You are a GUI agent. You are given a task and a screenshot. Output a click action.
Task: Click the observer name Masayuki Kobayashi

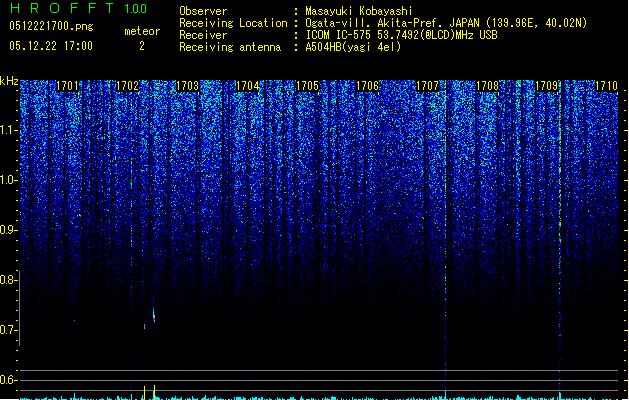(359, 11)
